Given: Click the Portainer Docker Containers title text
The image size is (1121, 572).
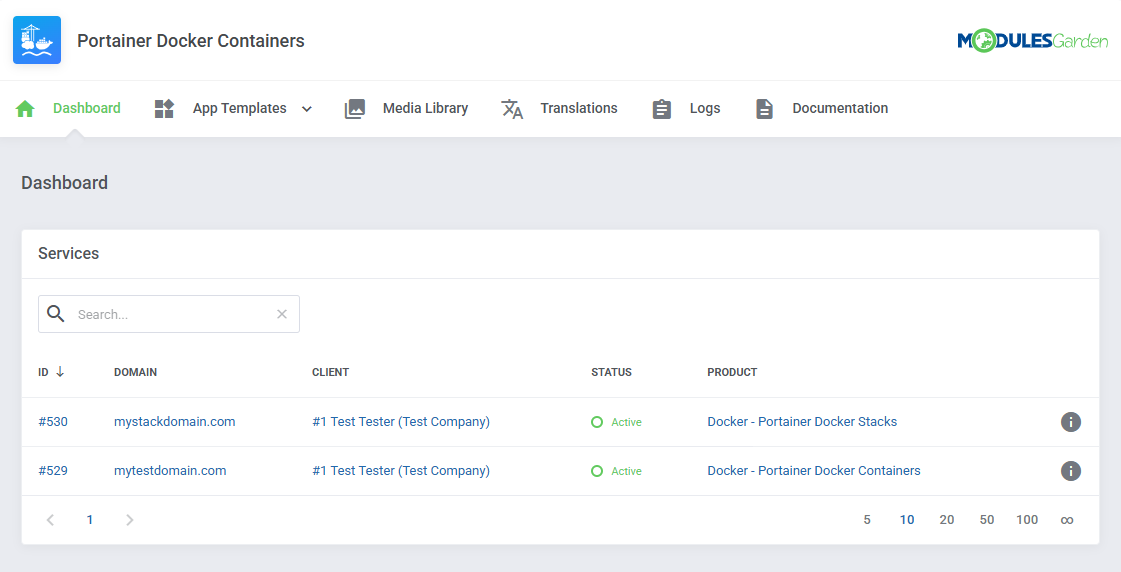Looking at the screenshot, I should 191,41.
